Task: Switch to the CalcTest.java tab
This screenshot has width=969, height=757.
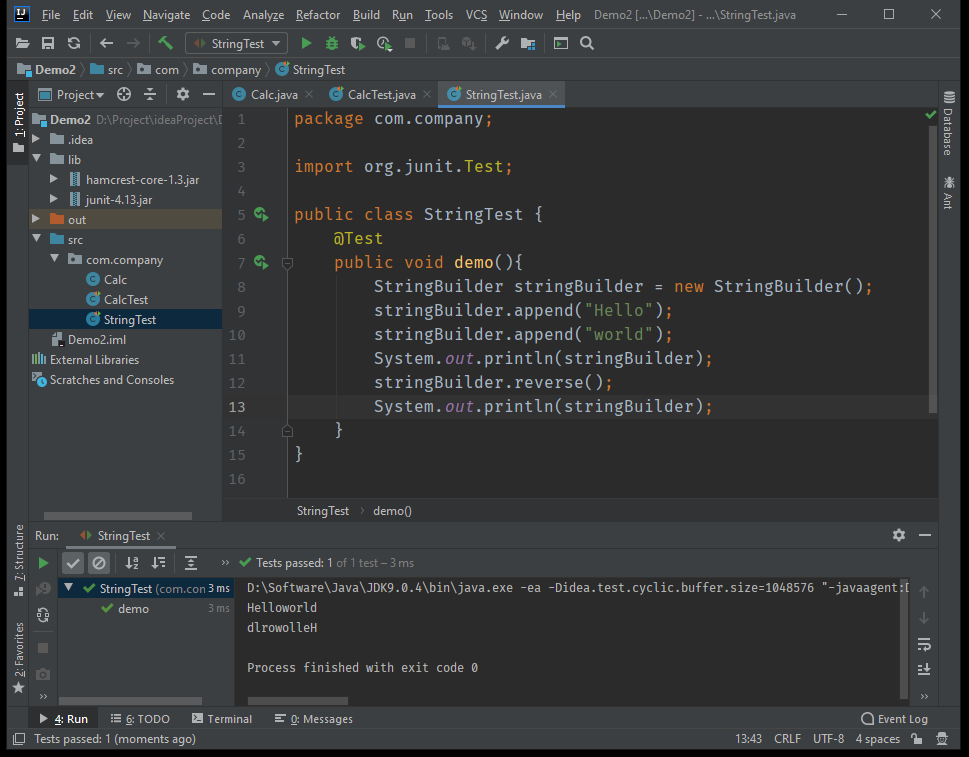Action: pos(381,95)
